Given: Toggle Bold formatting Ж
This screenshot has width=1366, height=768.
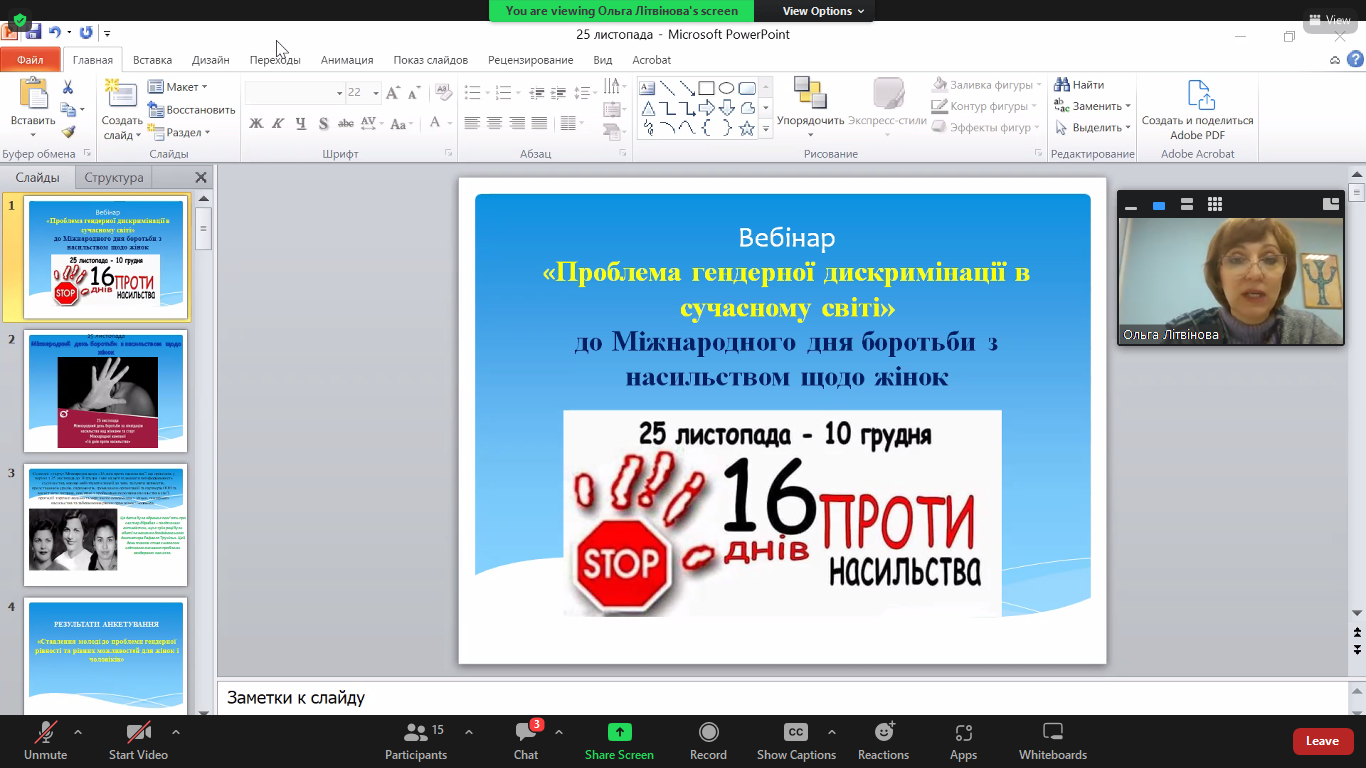Looking at the screenshot, I should [256, 124].
